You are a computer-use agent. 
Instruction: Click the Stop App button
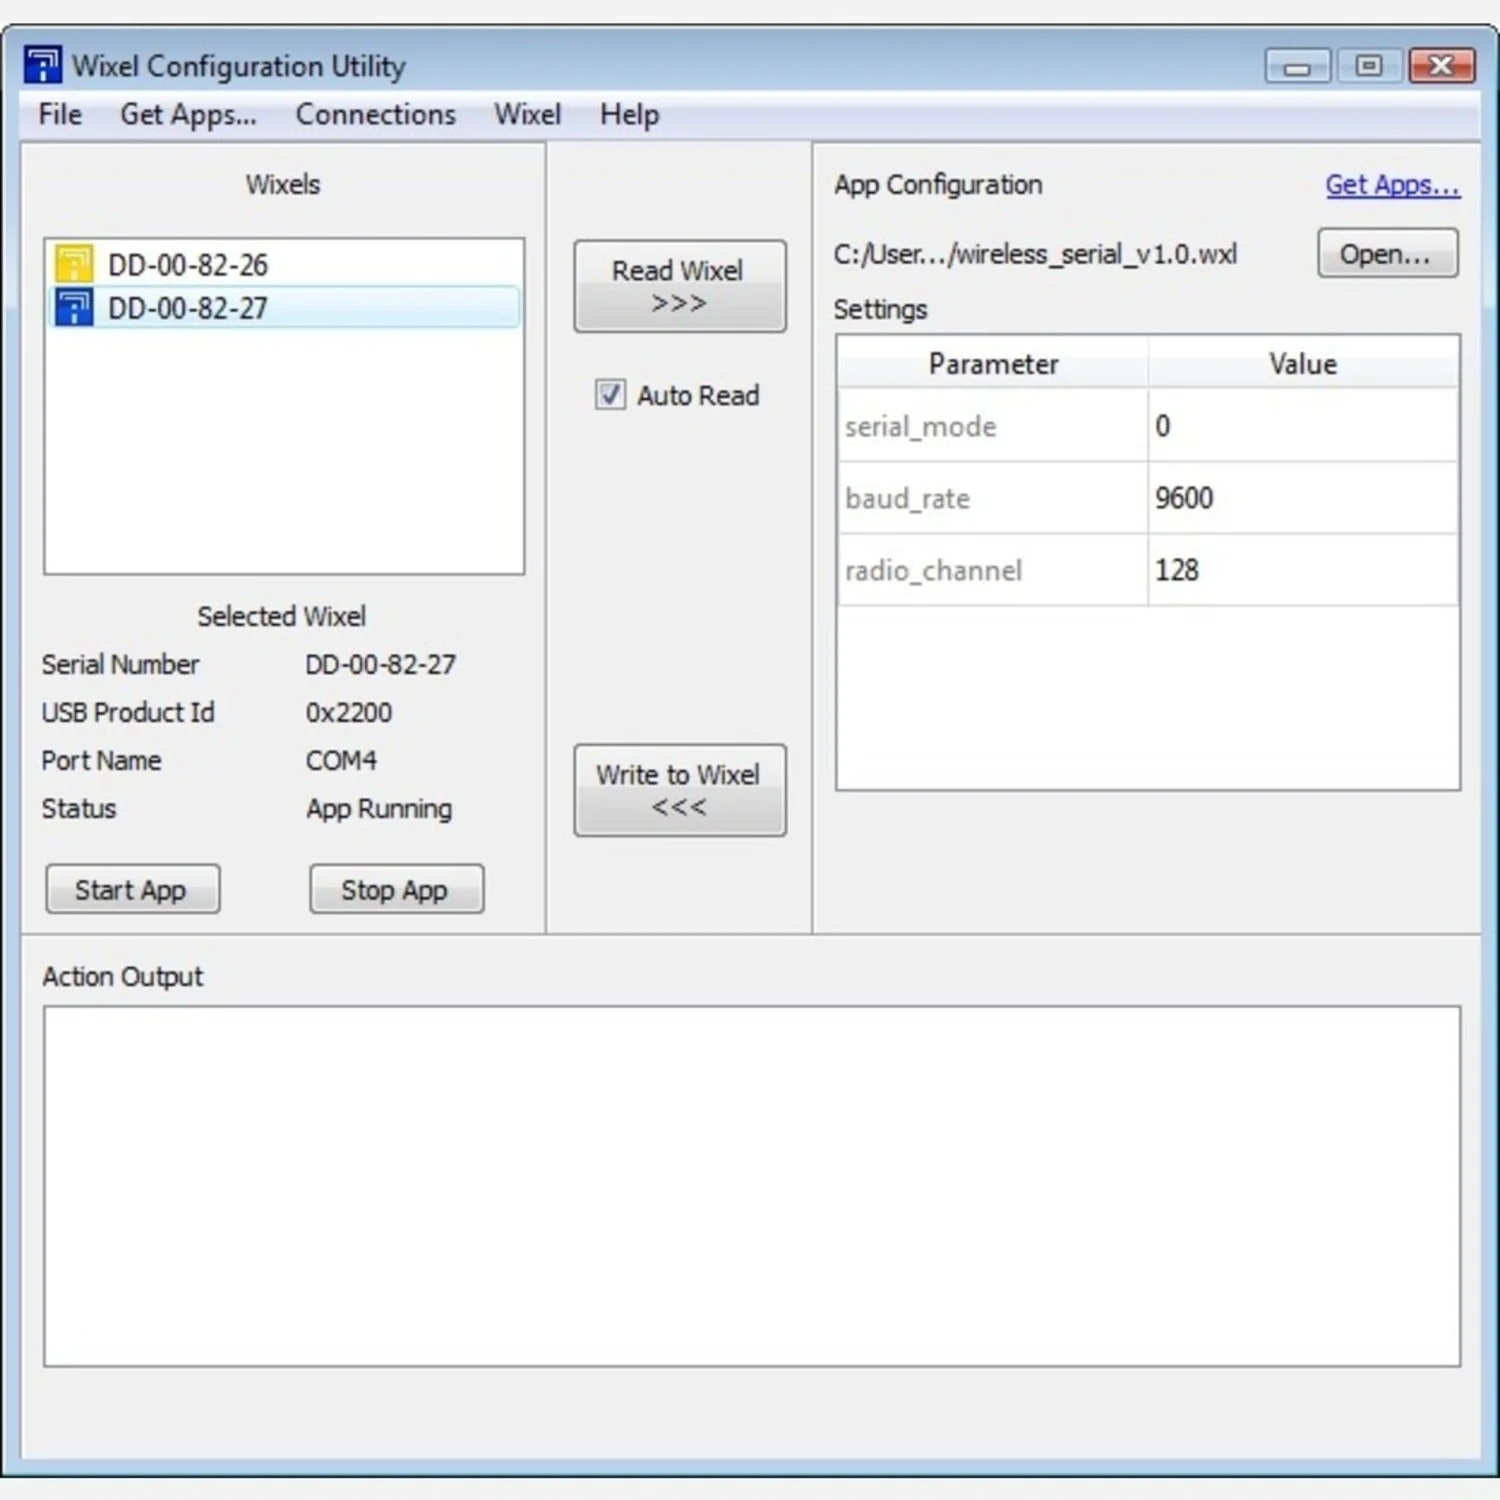pos(396,889)
